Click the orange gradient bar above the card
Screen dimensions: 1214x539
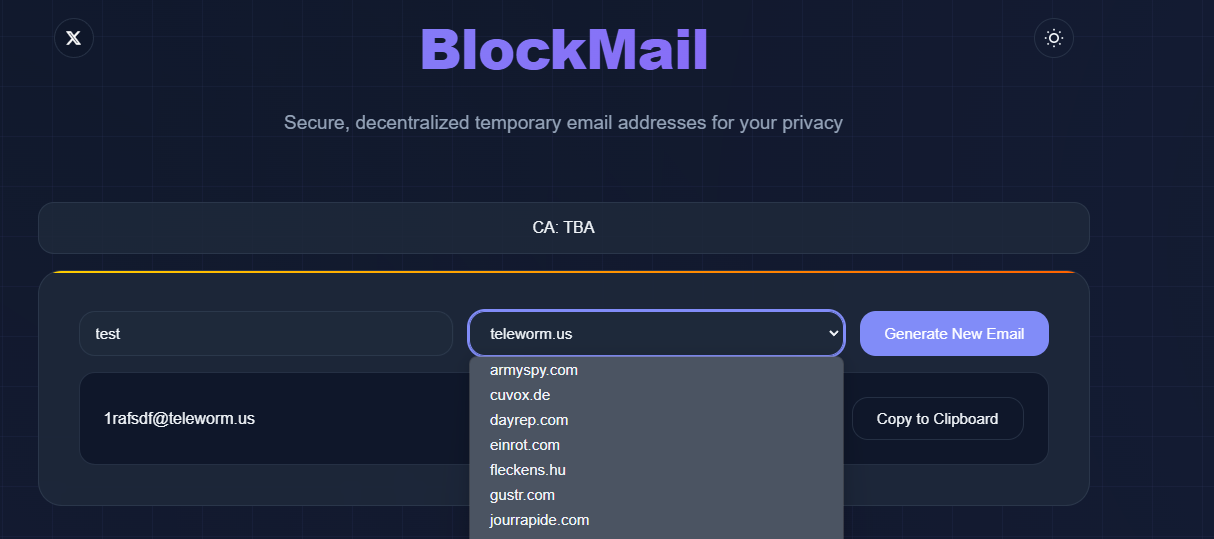[563, 272]
